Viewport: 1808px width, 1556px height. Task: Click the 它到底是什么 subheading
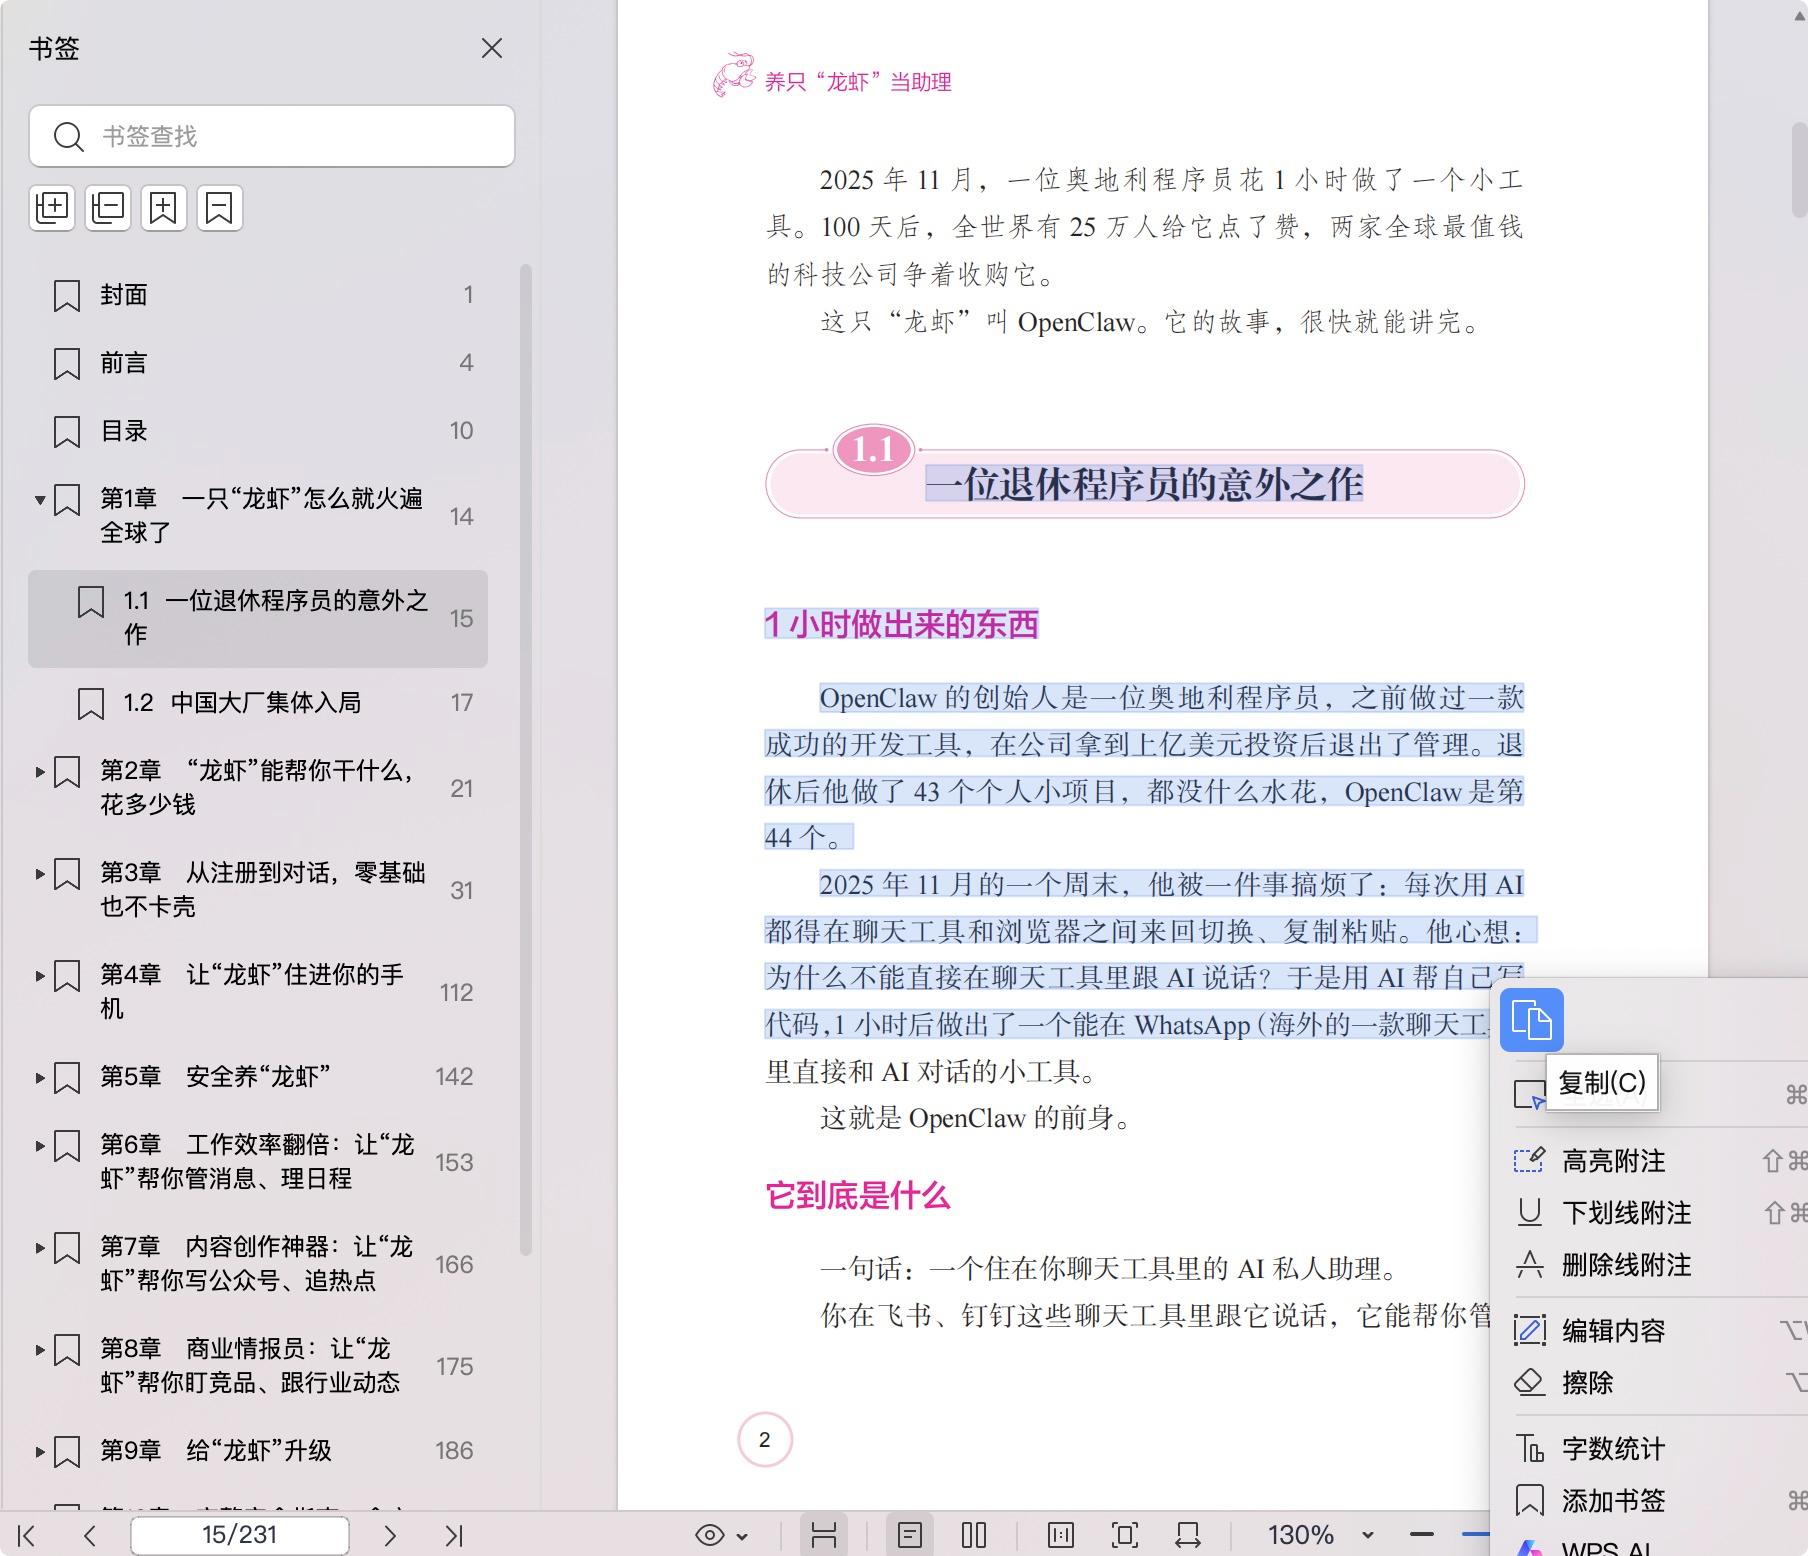(x=857, y=1196)
